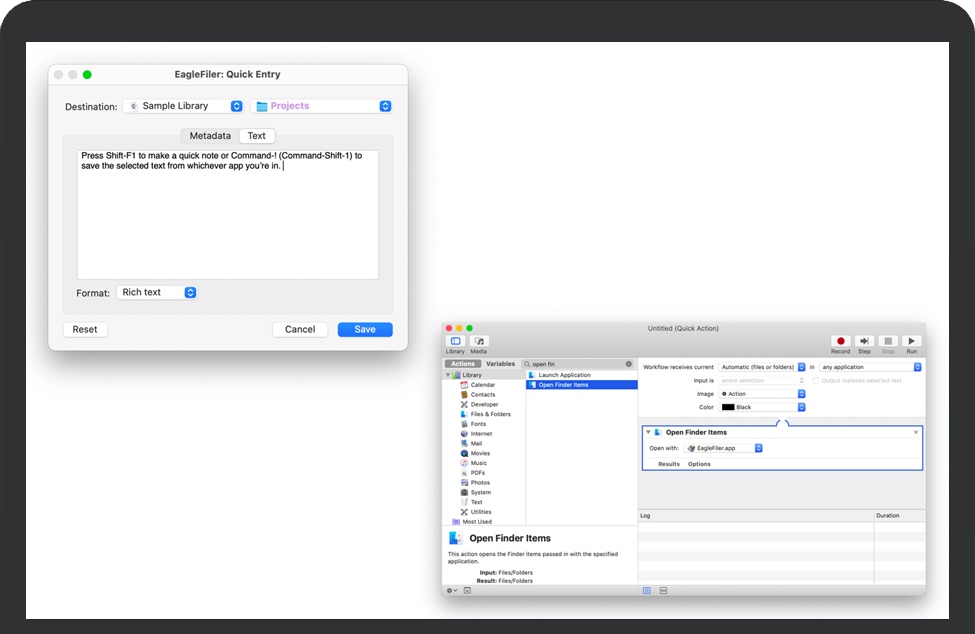Open the Rich text Format dropdown
975x634 pixels.
157,293
